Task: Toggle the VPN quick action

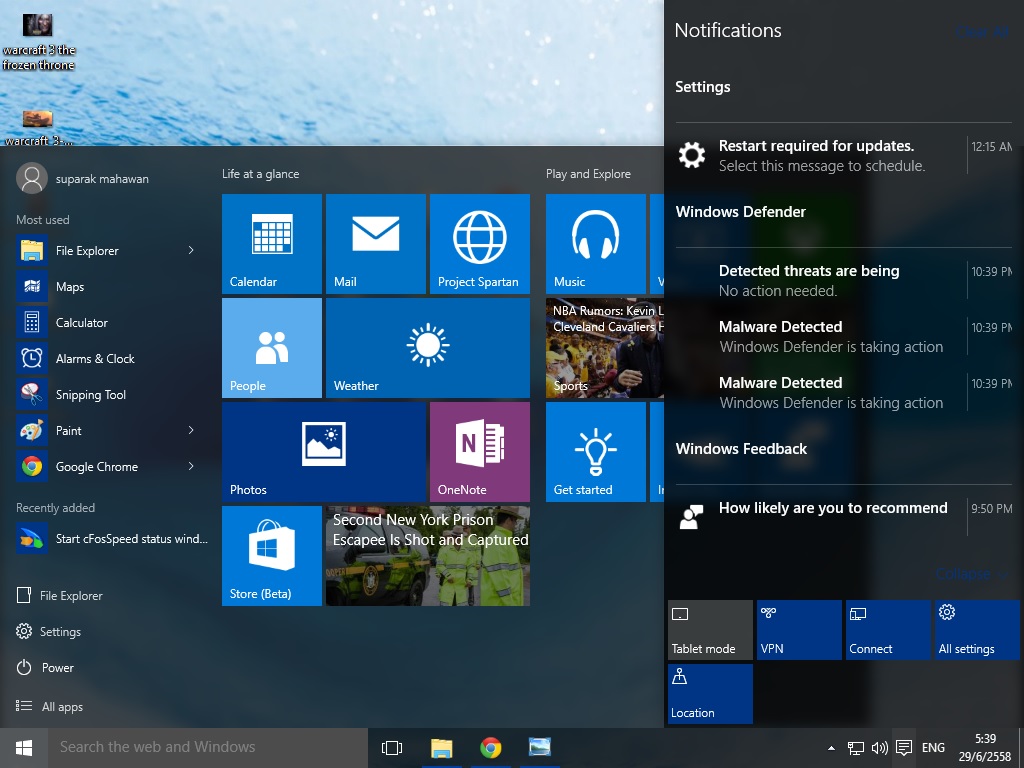Action: tap(798, 630)
